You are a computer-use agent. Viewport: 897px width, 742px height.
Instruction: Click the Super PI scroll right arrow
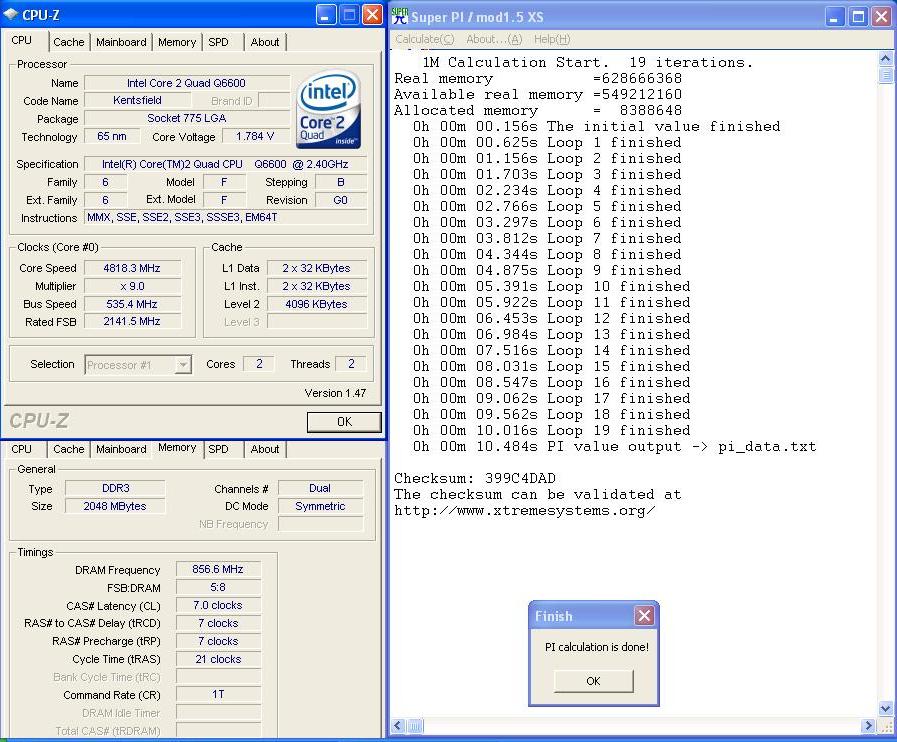pyautogui.click(x=868, y=725)
